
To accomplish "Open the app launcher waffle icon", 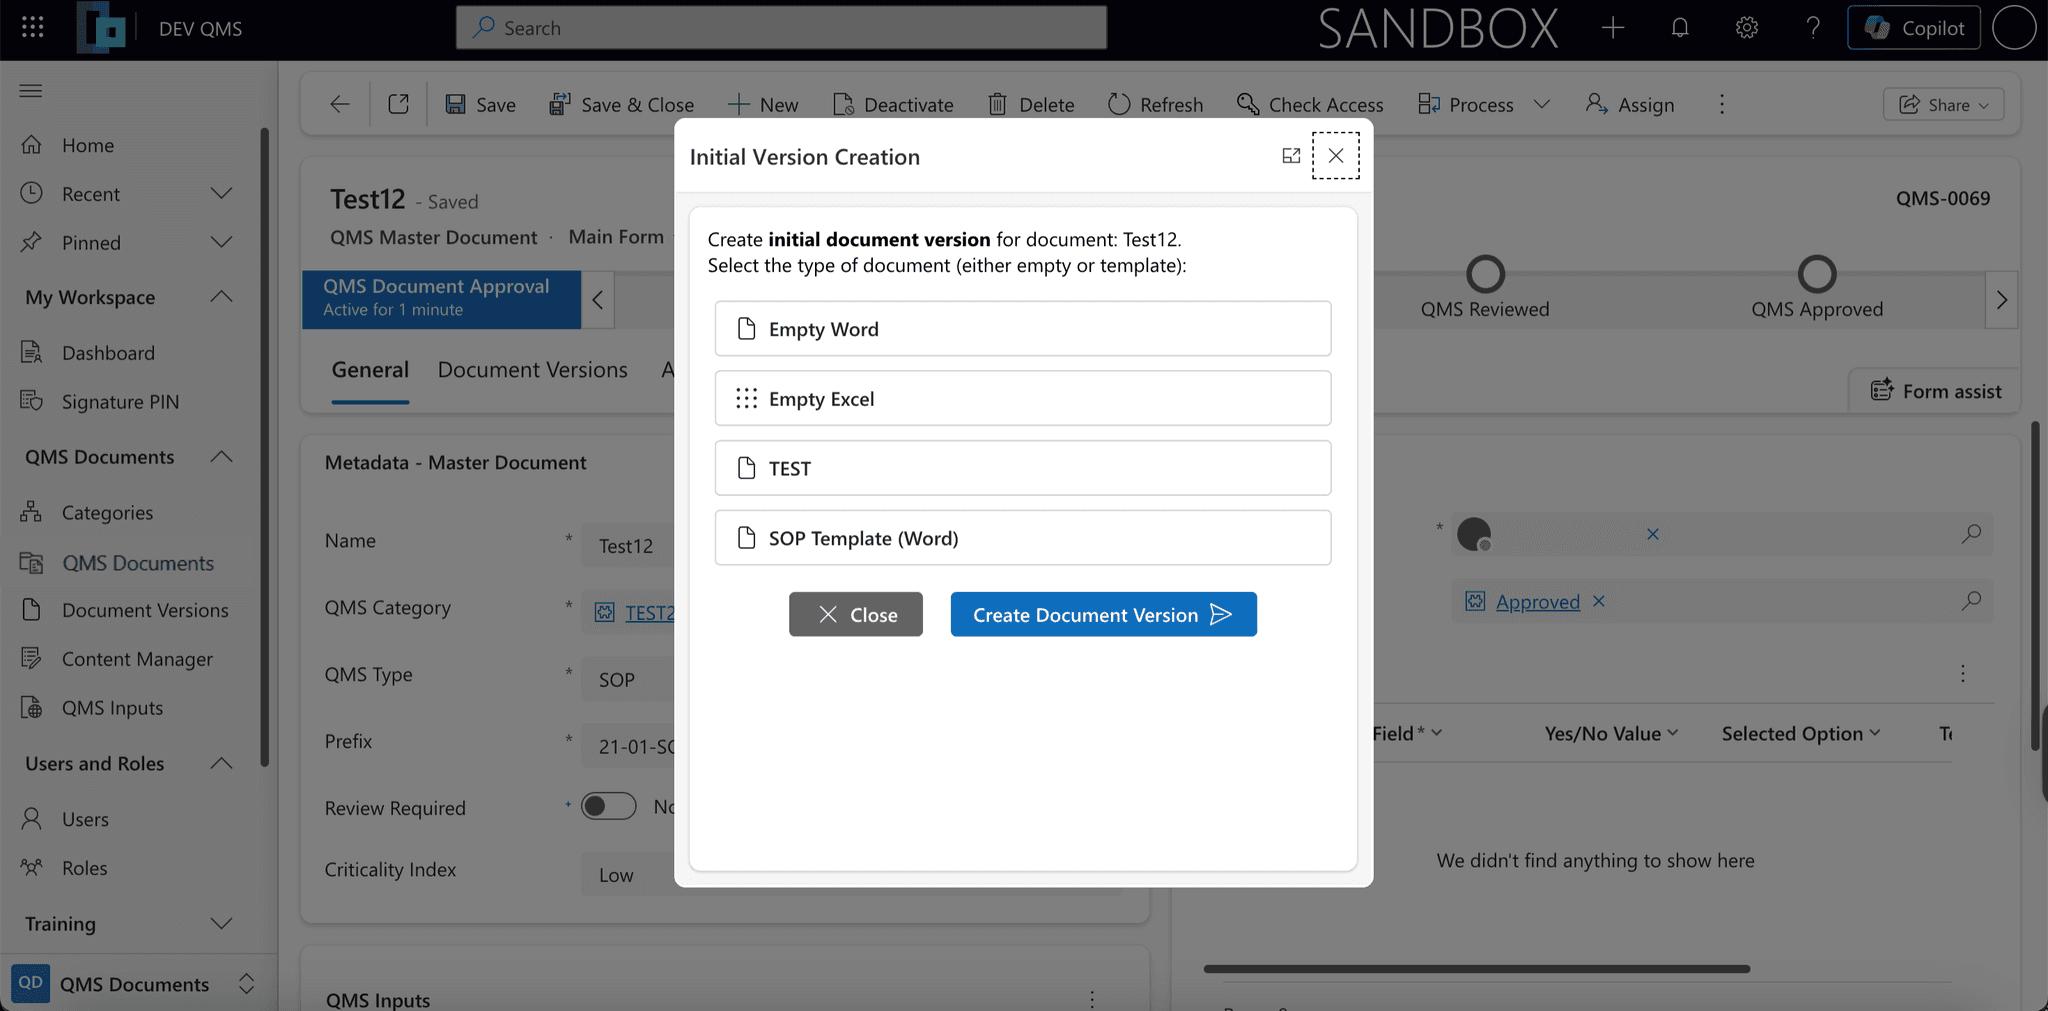I will pyautogui.click(x=32, y=28).
